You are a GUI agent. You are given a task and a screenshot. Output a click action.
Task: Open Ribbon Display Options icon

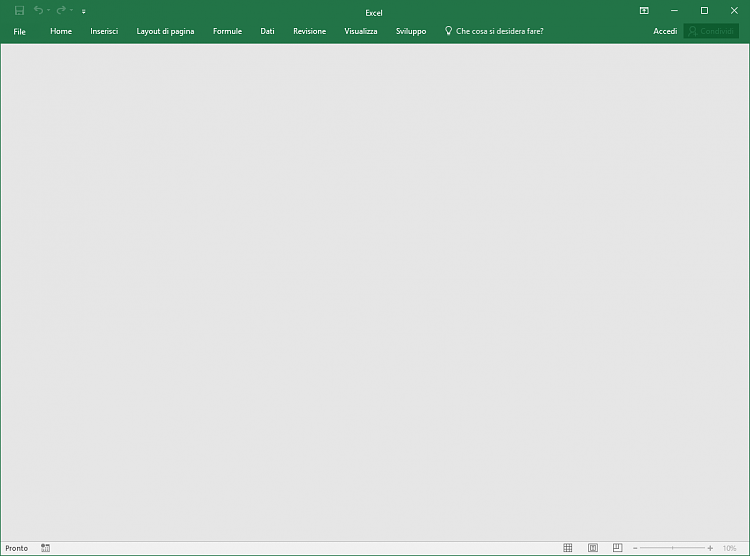coord(644,11)
